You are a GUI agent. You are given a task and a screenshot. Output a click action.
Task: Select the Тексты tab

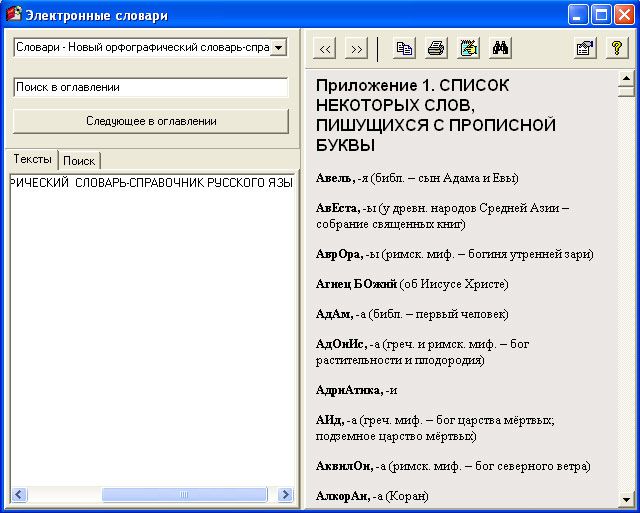[33, 160]
